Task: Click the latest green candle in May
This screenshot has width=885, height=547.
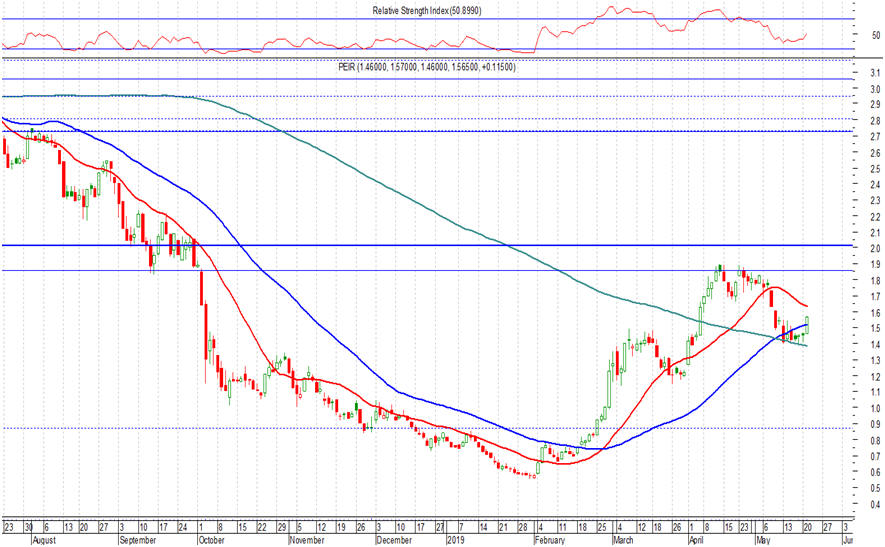Action: coord(806,324)
